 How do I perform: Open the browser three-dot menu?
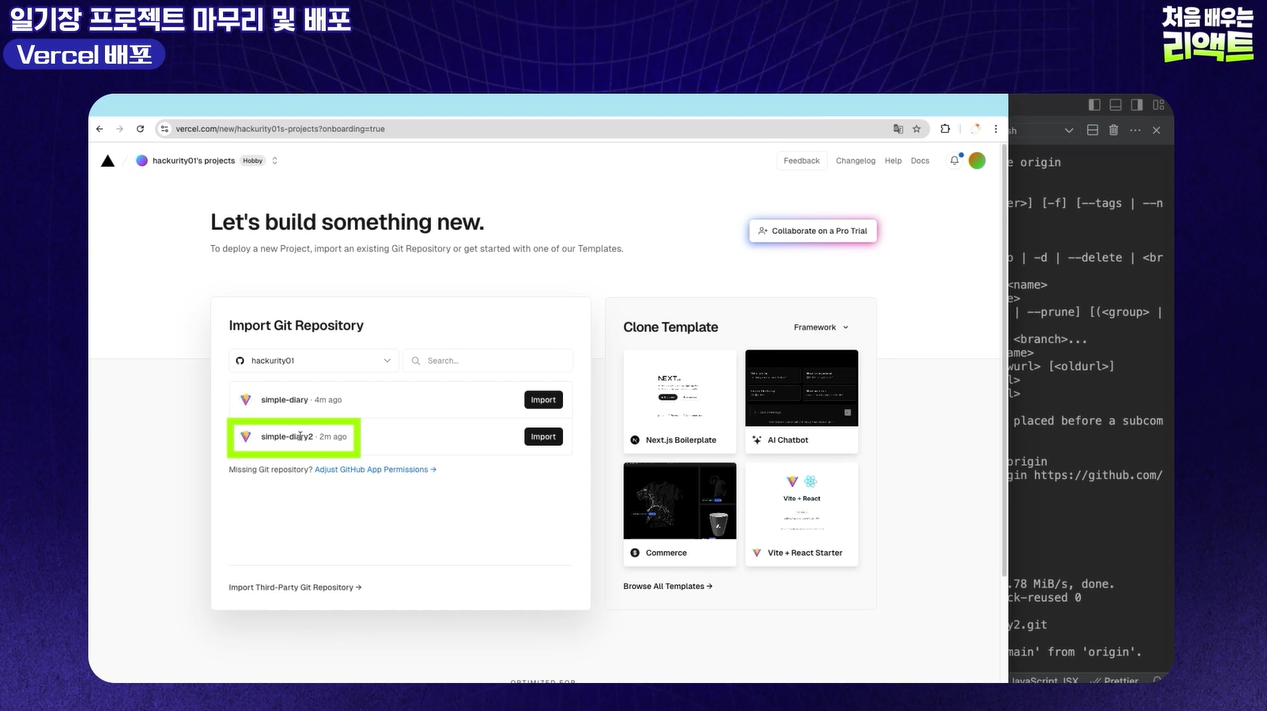pos(995,129)
